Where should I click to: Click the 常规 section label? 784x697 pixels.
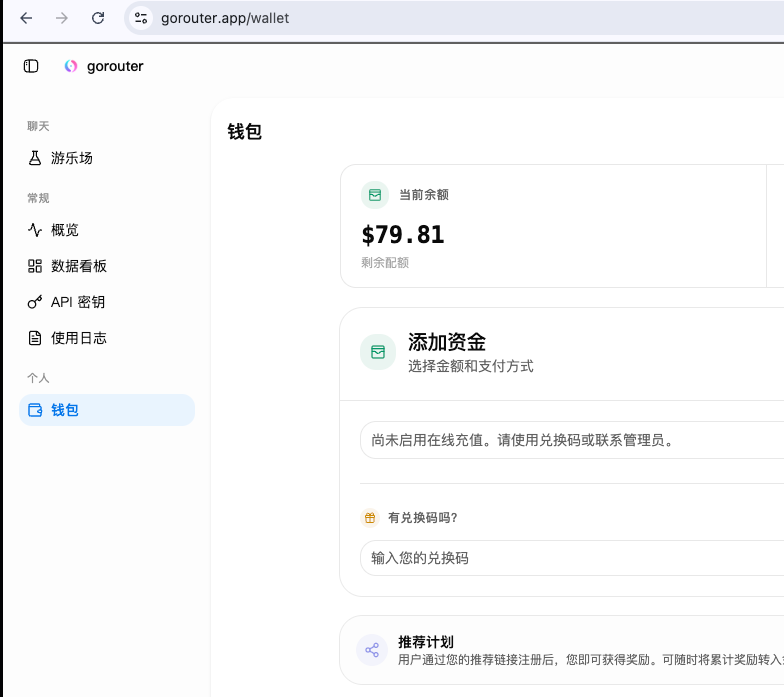coord(38,198)
